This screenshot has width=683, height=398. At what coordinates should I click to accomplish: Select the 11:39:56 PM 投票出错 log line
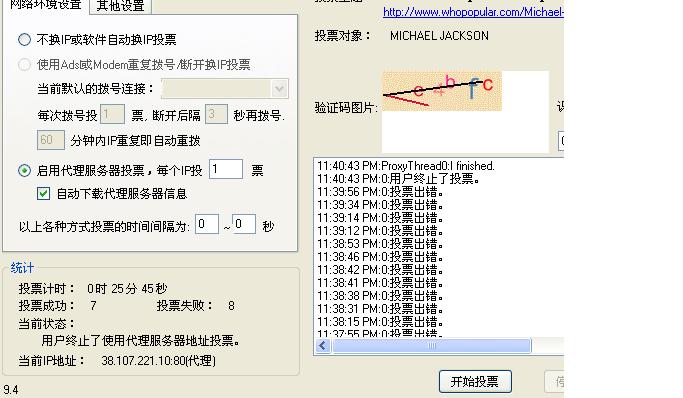pyautogui.click(x=380, y=192)
